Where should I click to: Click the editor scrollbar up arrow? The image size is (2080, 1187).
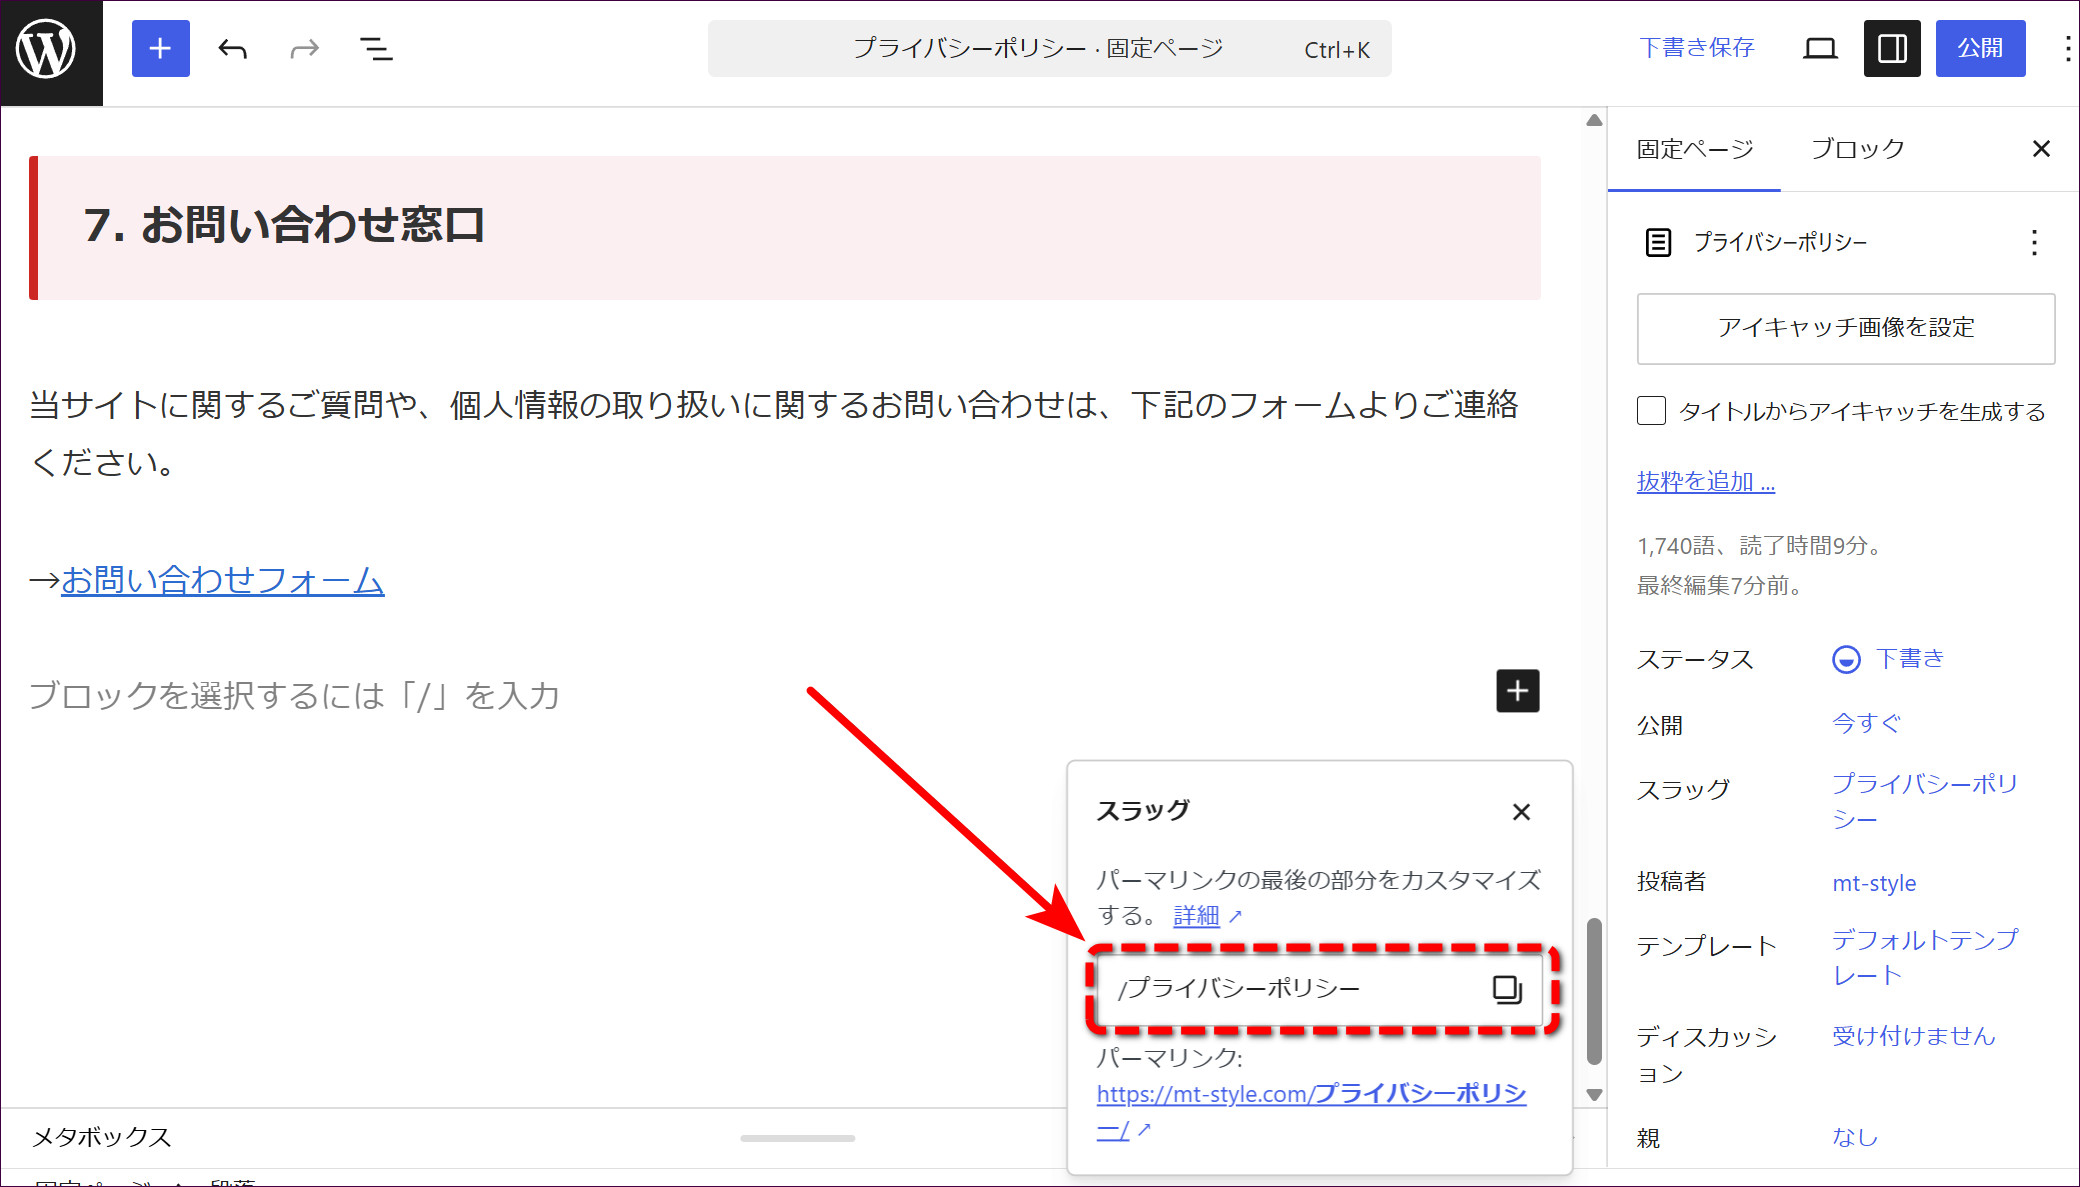[x=1594, y=120]
